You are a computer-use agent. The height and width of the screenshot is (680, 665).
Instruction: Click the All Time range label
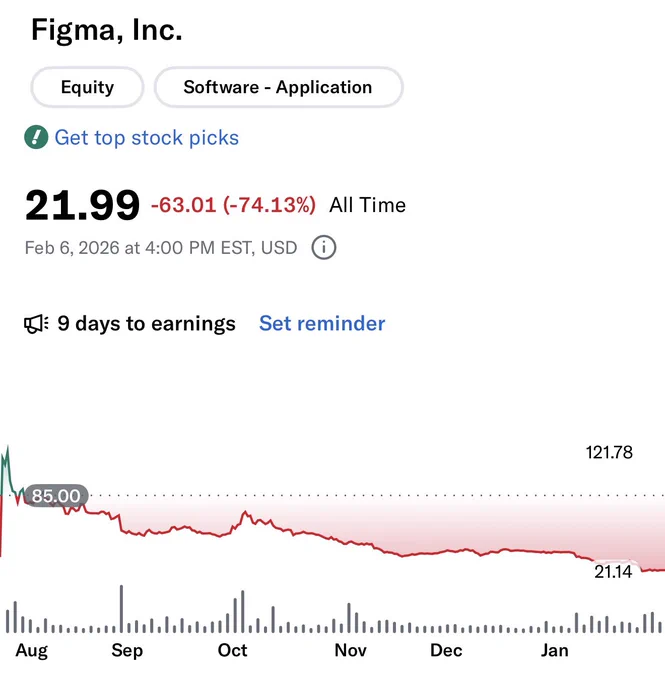(x=367, y=205)
